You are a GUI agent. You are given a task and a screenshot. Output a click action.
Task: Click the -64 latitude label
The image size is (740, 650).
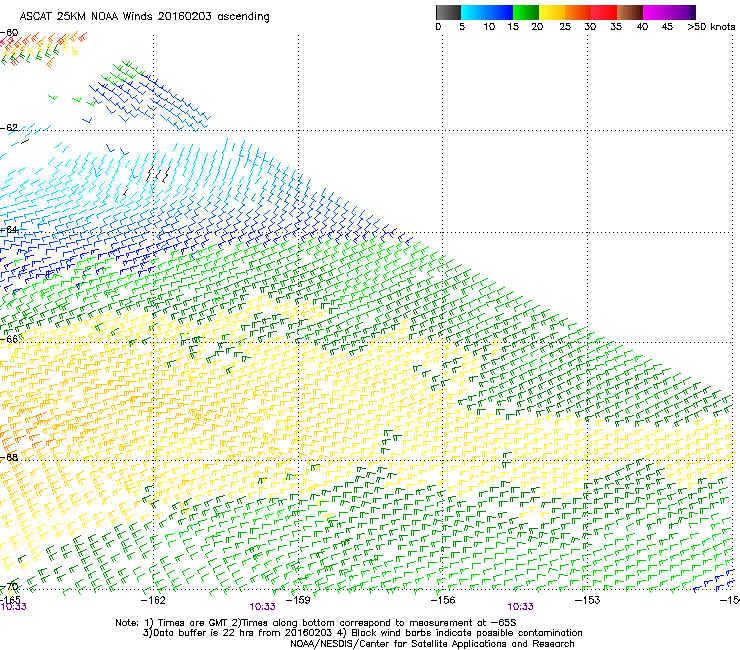click(x=9, y=230)
